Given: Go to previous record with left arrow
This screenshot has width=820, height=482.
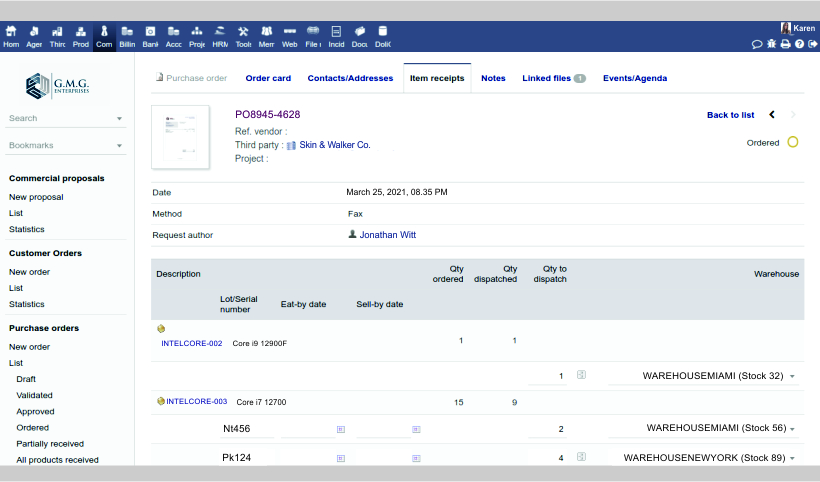Looking at the screenshot, I should click(x=772, y=115).
